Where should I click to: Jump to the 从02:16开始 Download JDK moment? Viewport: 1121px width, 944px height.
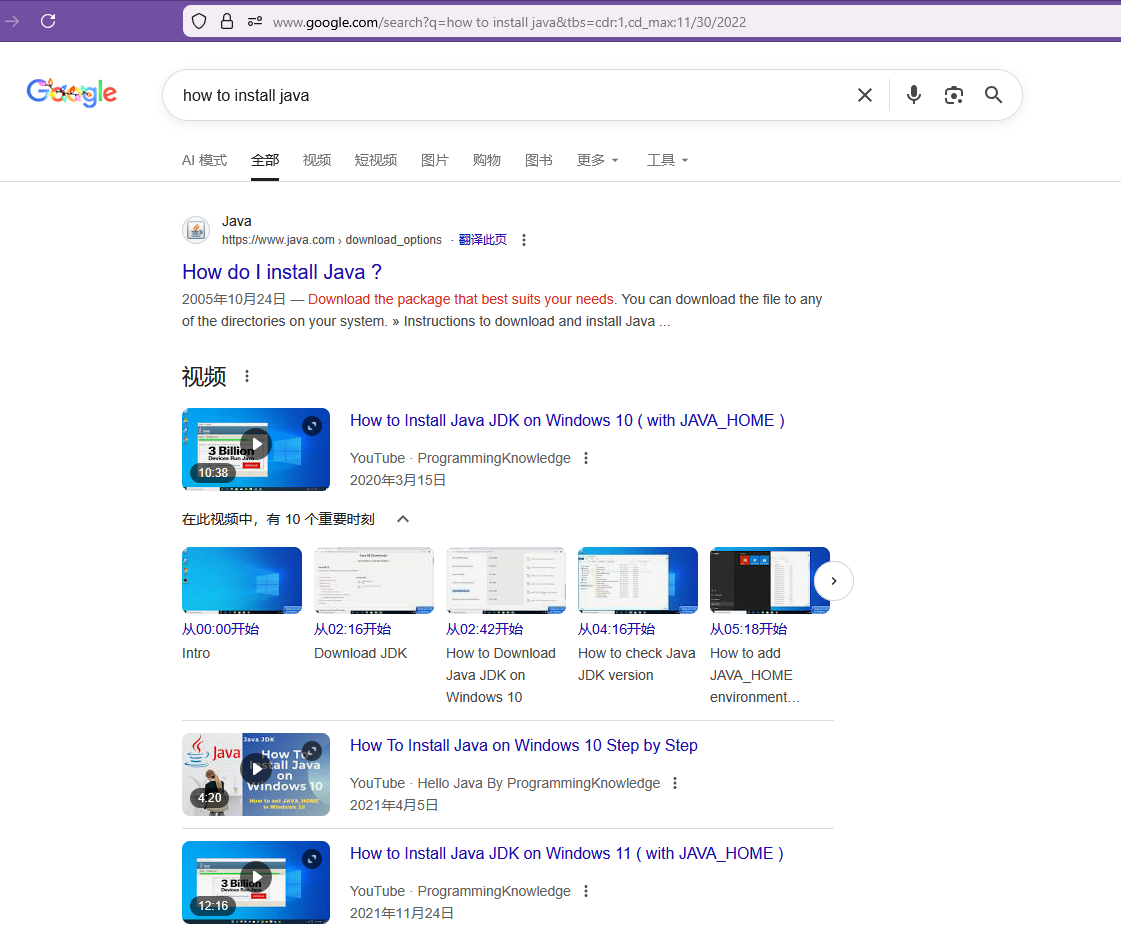[x=352, y=629]
